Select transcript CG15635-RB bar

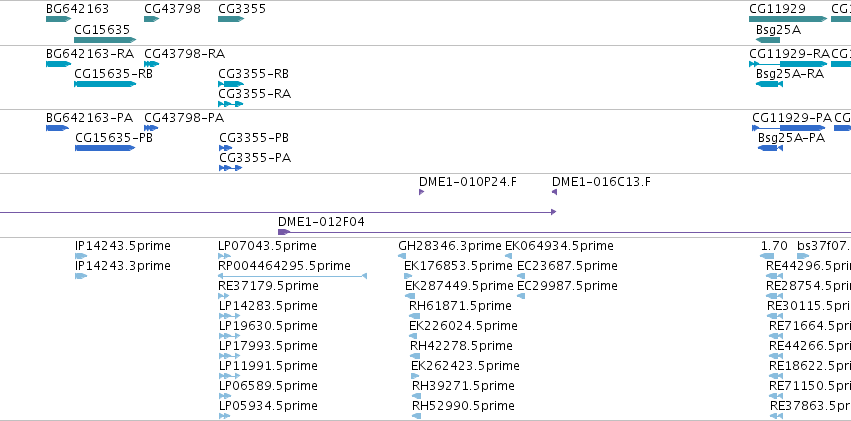(x=105, y=84)
